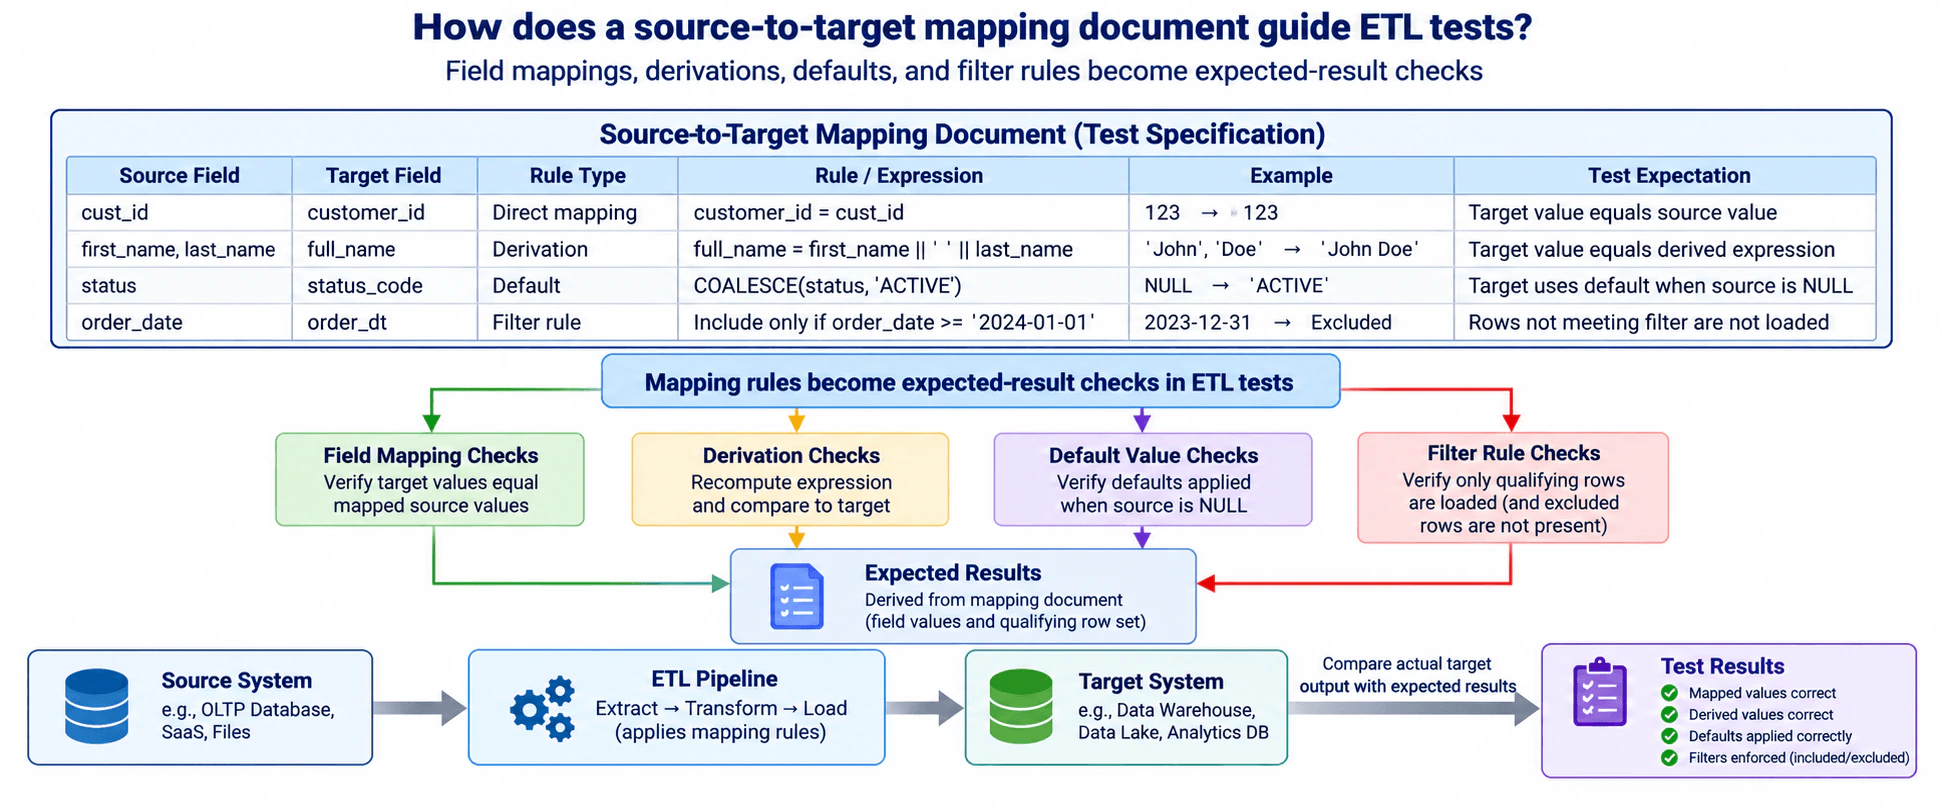
Task: Click the green checkmark beside Mapped values correct
Action: [1669, 693]
